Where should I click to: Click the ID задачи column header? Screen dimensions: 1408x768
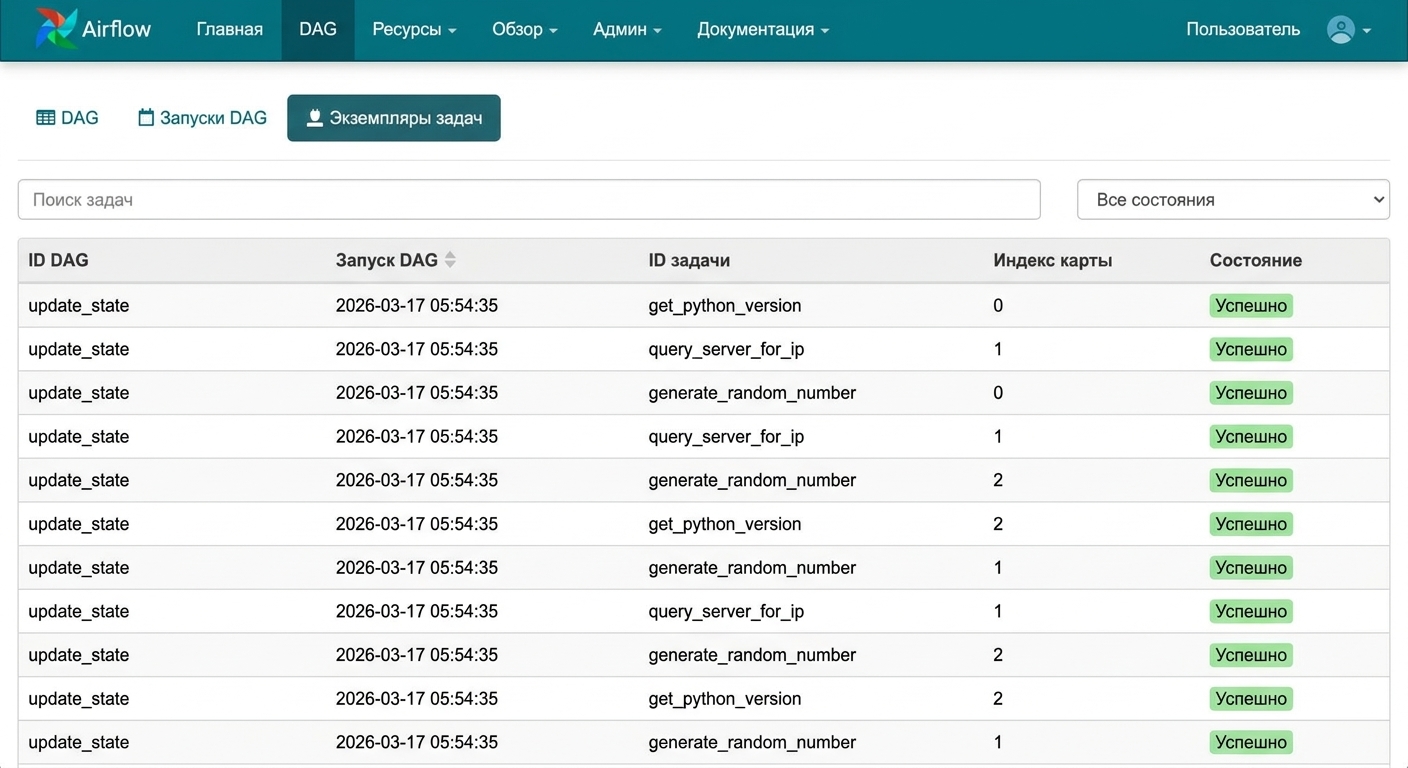point(689,260)
